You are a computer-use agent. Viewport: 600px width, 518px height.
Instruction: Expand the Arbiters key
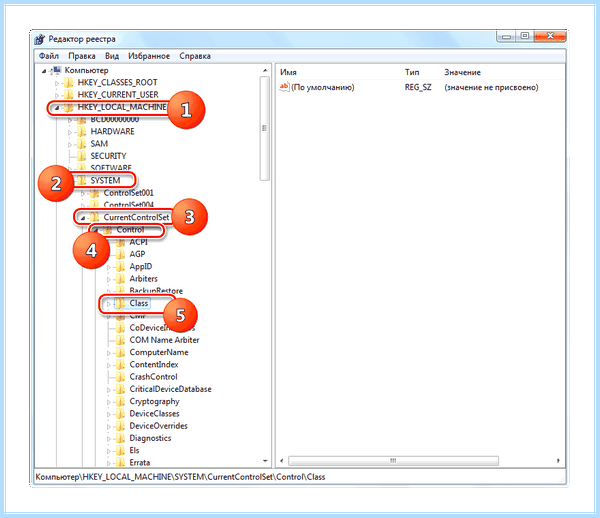click(x=109, y=279)
